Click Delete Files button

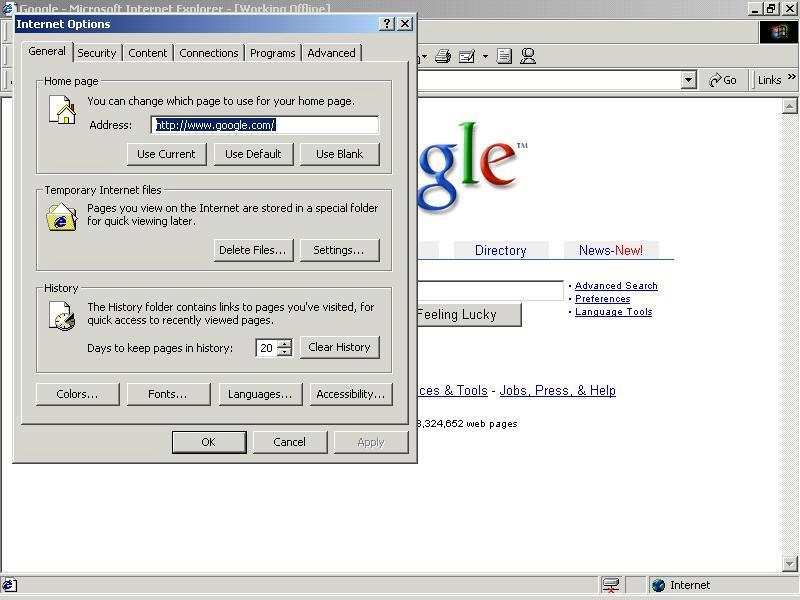253,250
